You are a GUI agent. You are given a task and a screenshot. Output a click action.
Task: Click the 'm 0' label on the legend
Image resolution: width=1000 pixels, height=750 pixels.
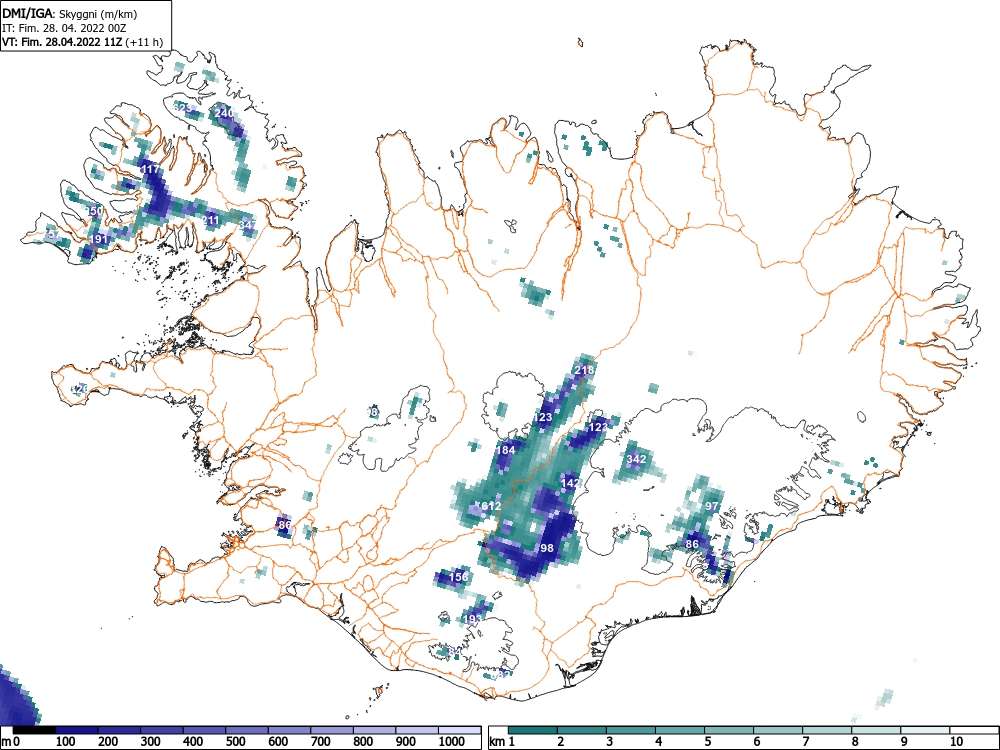coord(11,742)
